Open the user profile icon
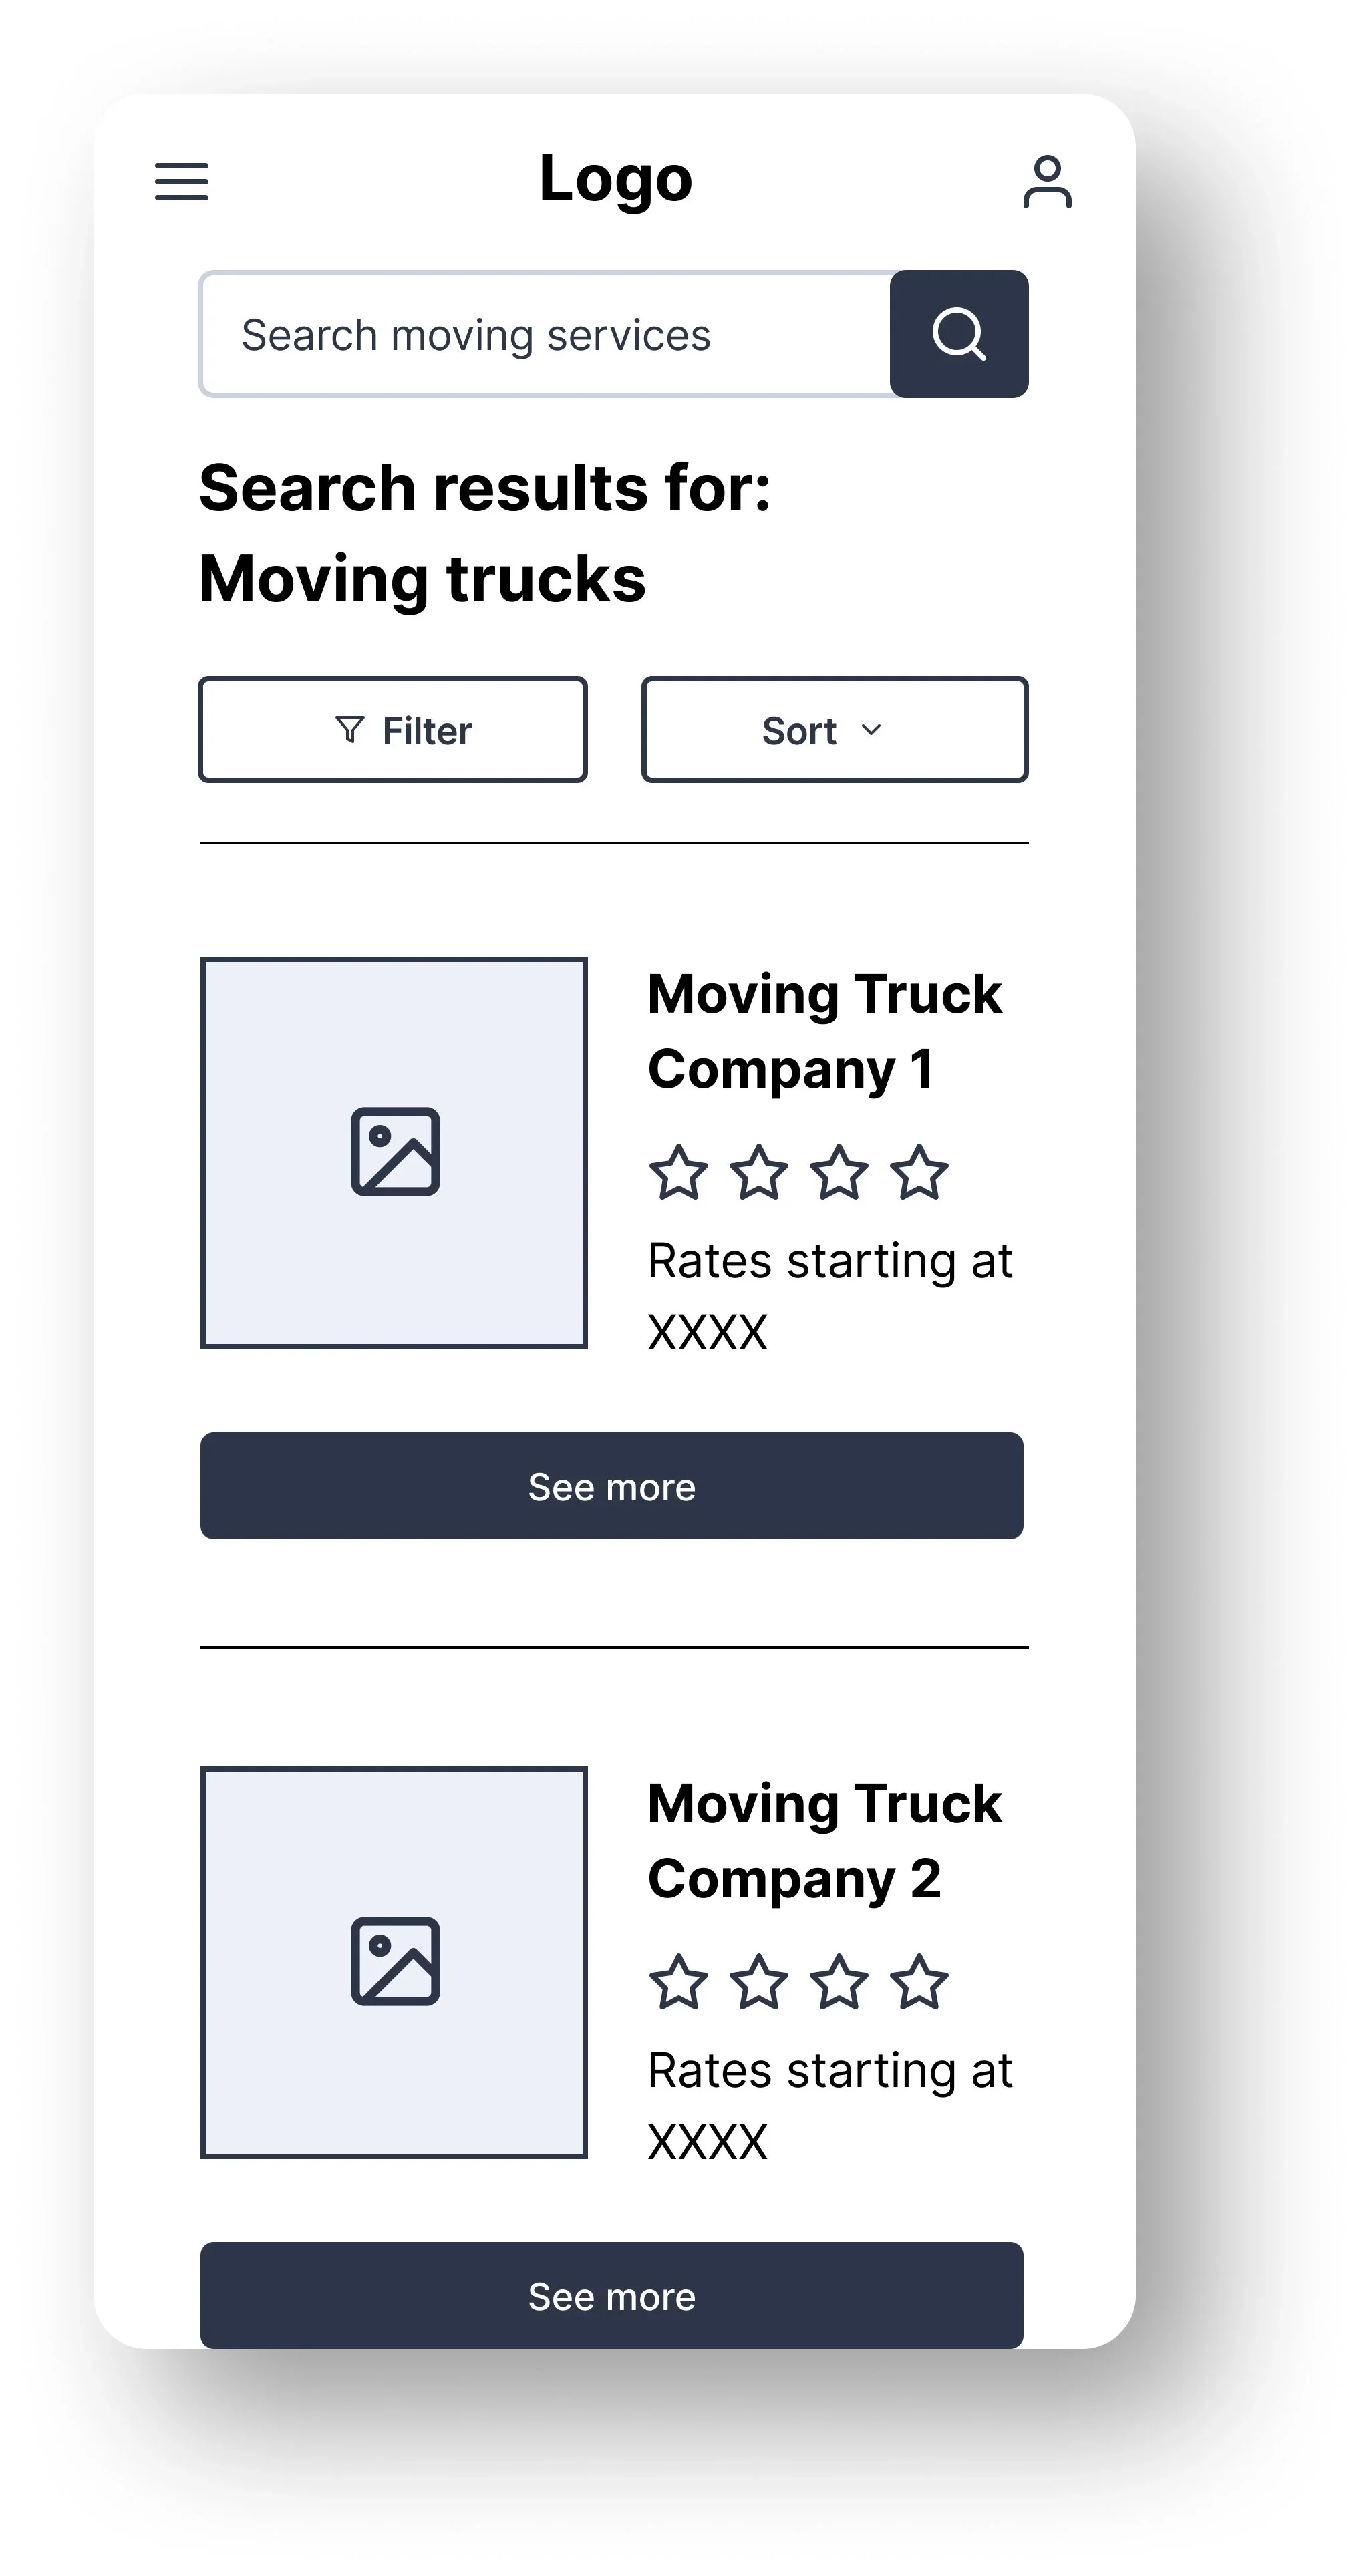Viewport: 1363px width, 2576px height. click(x=1046, y=182)
